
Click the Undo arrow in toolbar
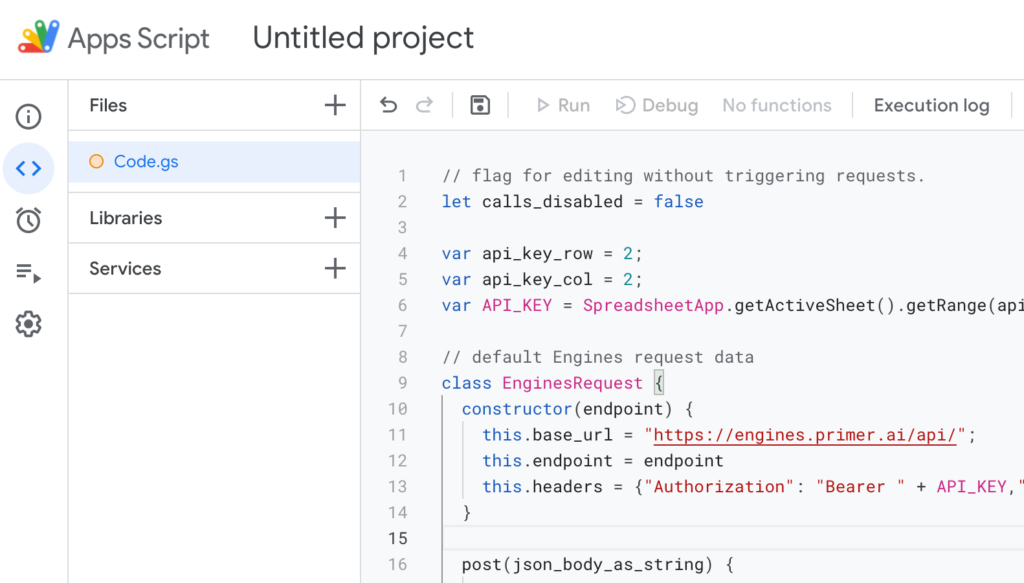click(x=389, y=105)
